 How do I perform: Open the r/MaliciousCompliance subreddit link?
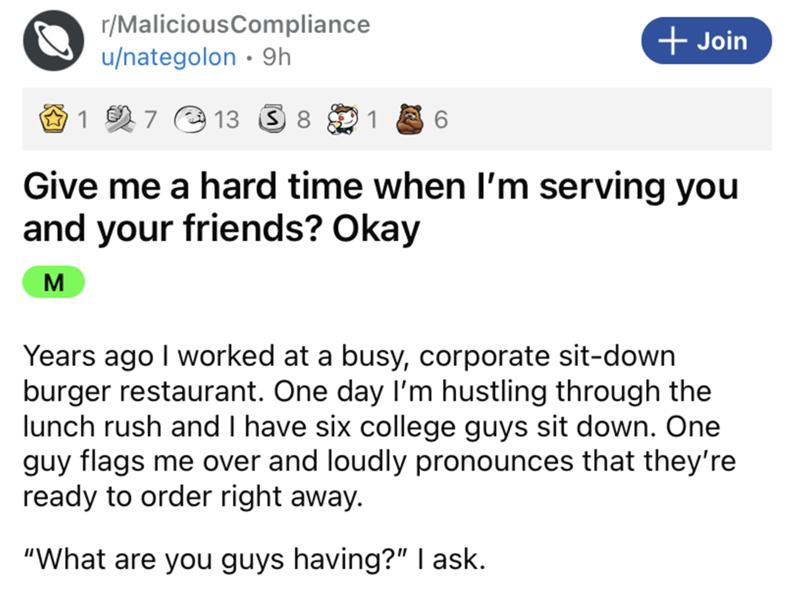(x=236, y=23)
